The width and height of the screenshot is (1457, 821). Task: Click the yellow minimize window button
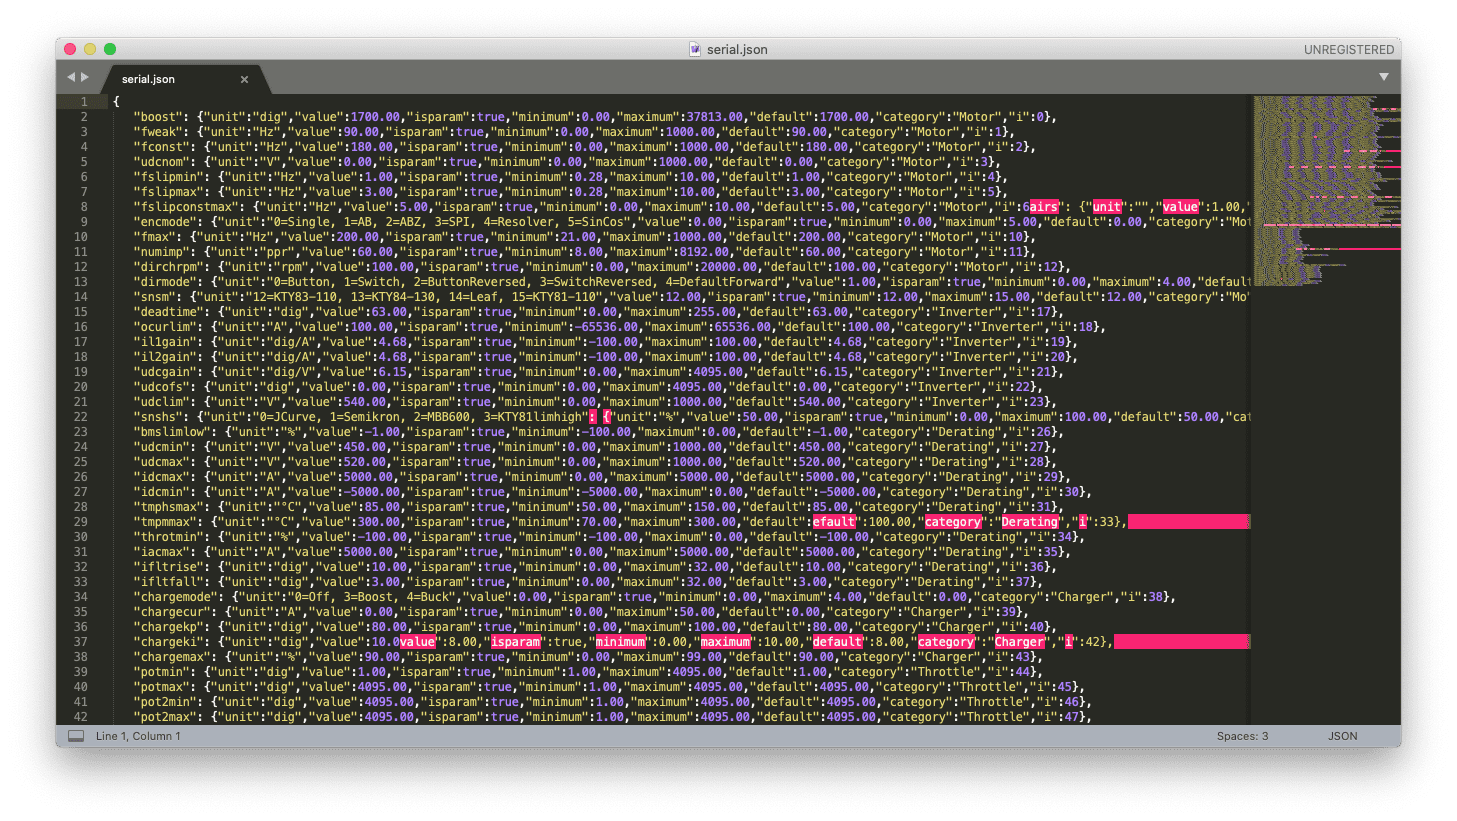90,49
